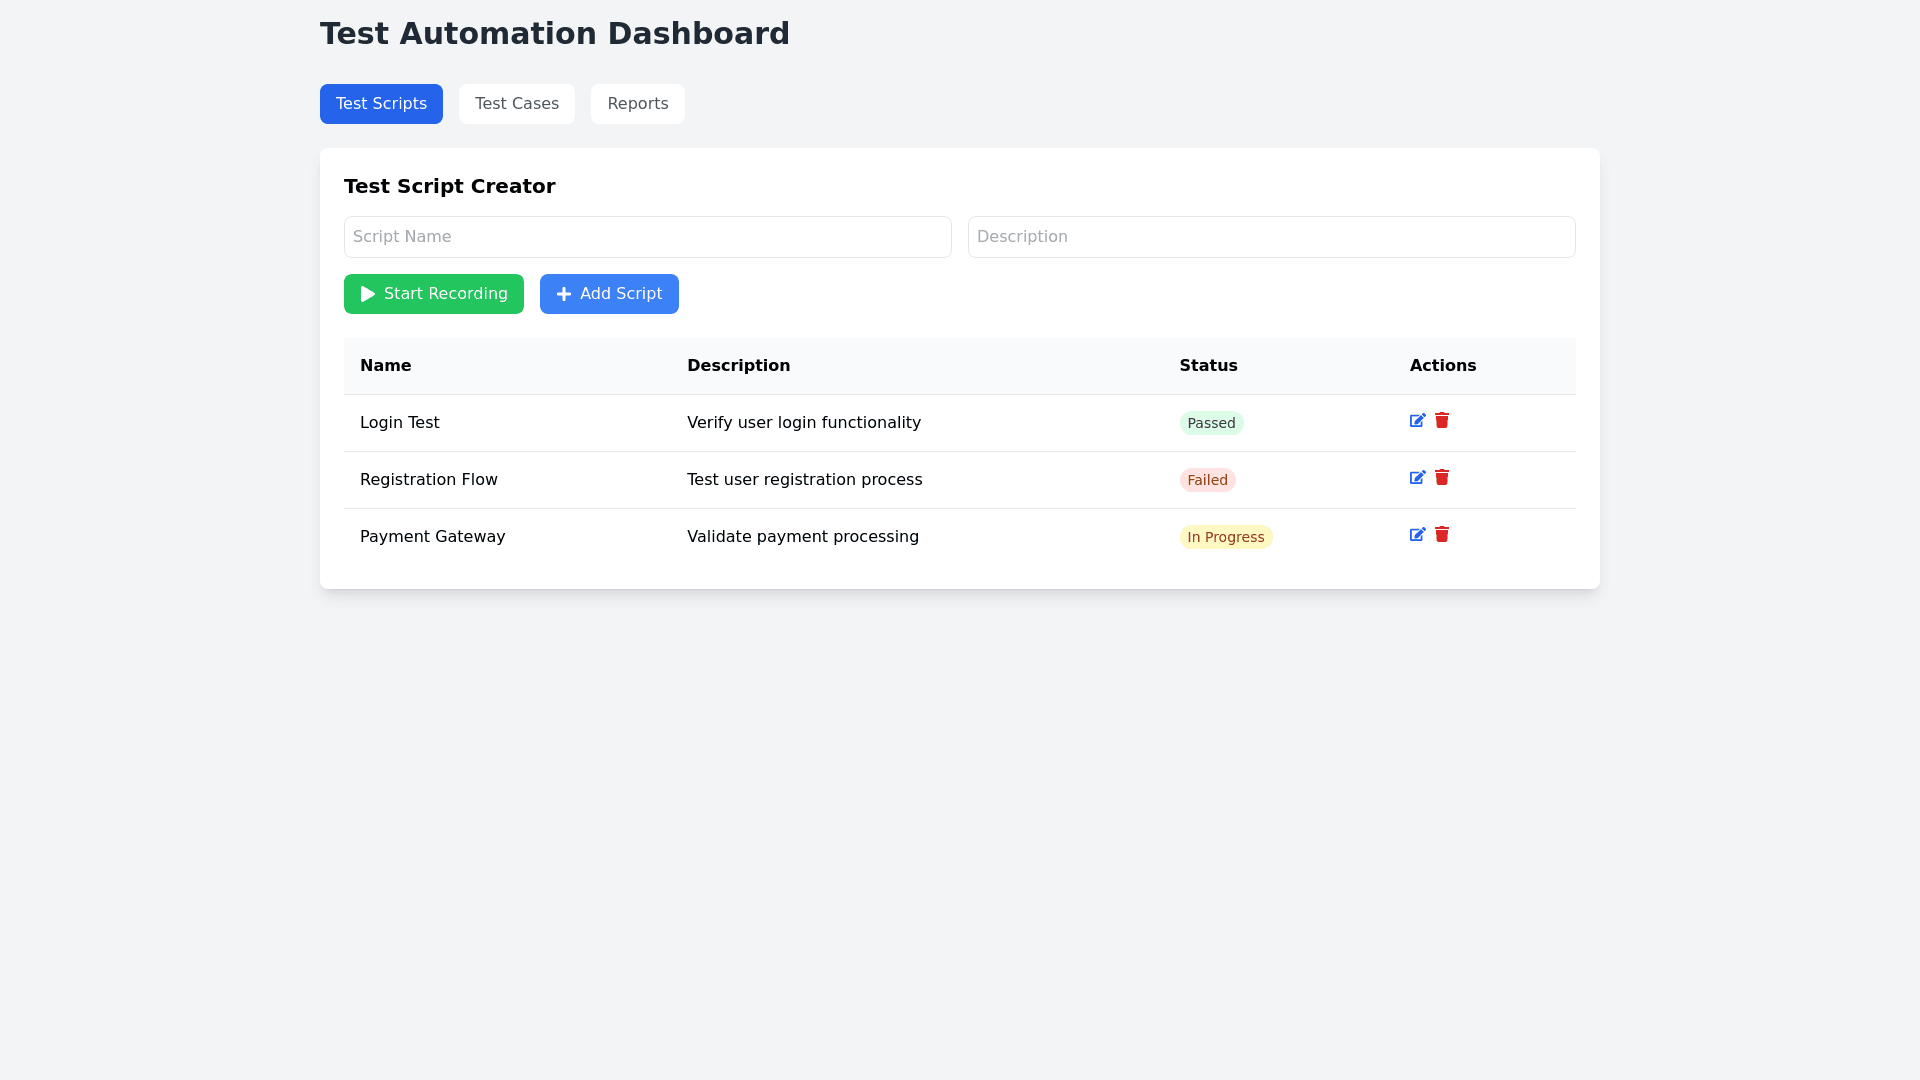Edit the Payment Gateway script

1417,535
